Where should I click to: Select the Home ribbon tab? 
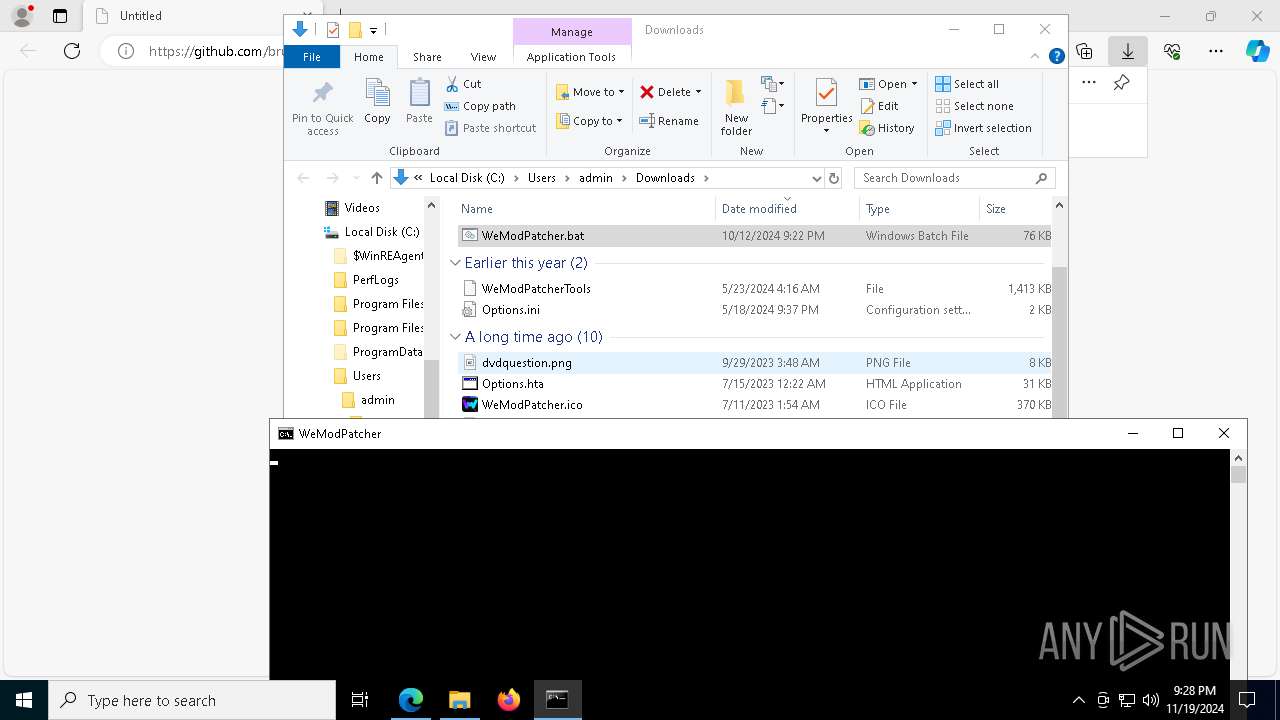point(368,57)
